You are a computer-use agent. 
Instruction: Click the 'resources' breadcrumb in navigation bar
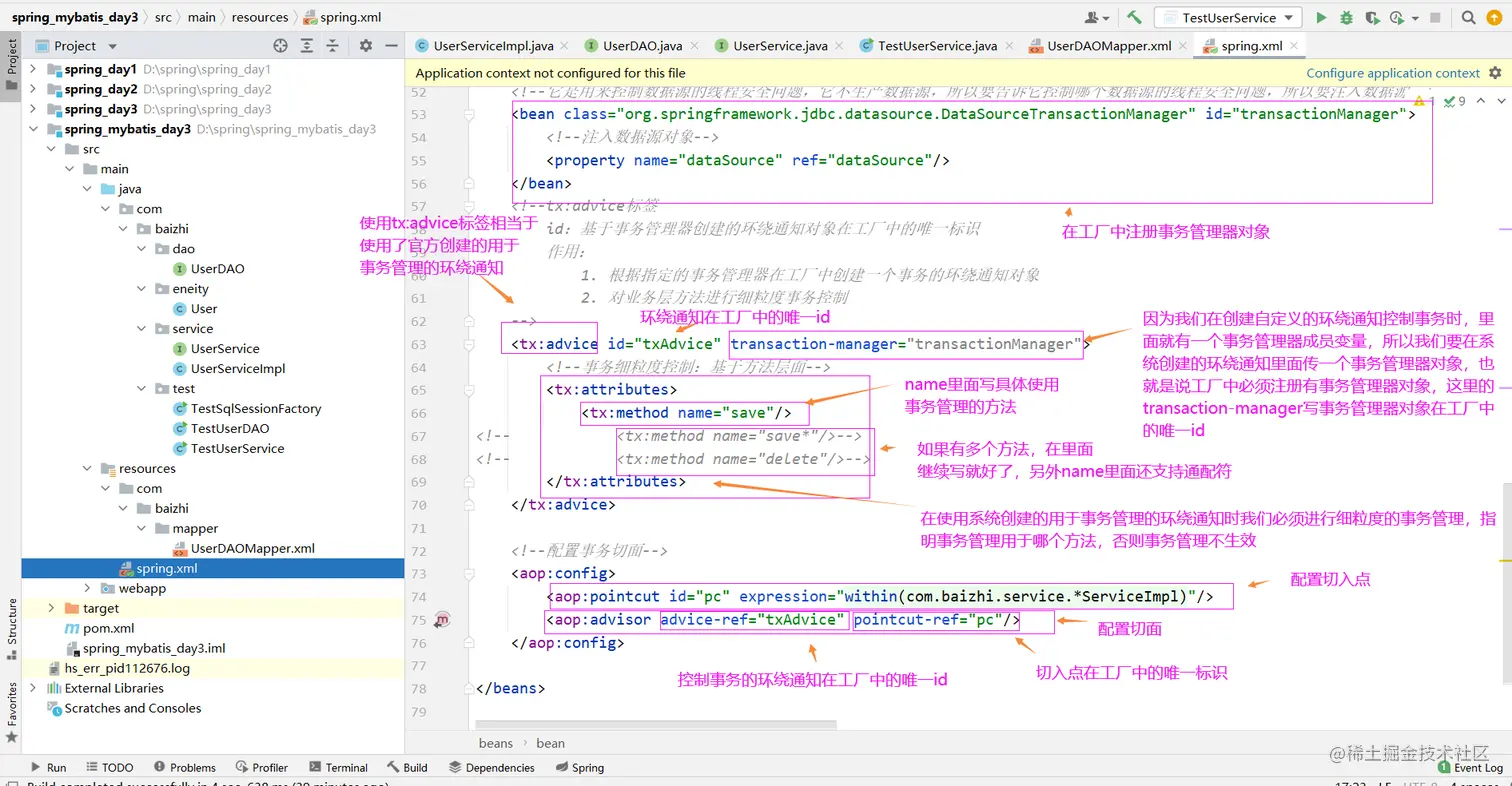(x=260, y=17)
